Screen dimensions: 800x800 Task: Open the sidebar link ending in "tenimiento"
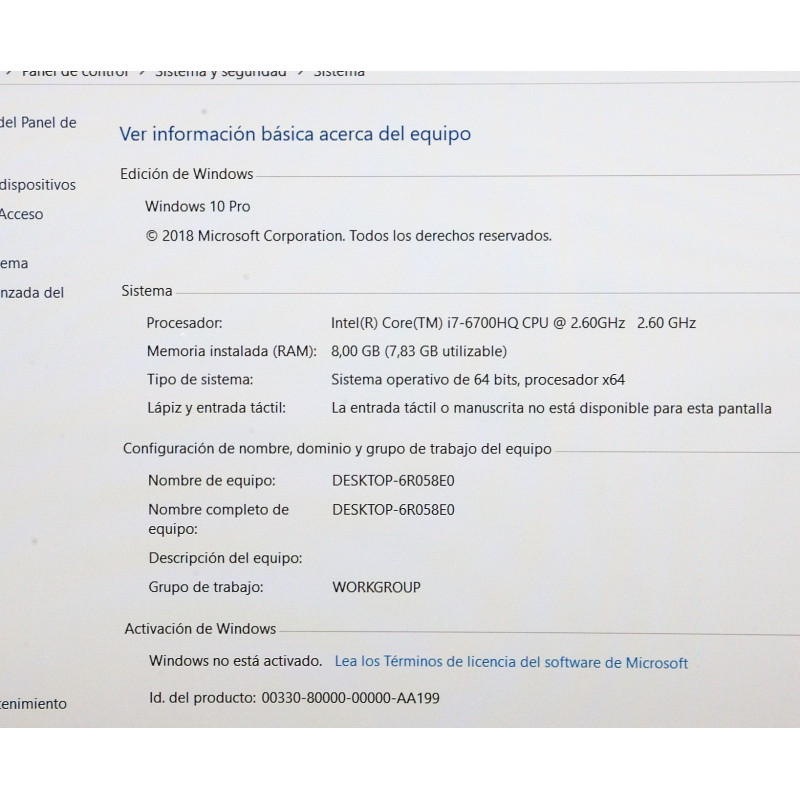click(x=33, y=704)
